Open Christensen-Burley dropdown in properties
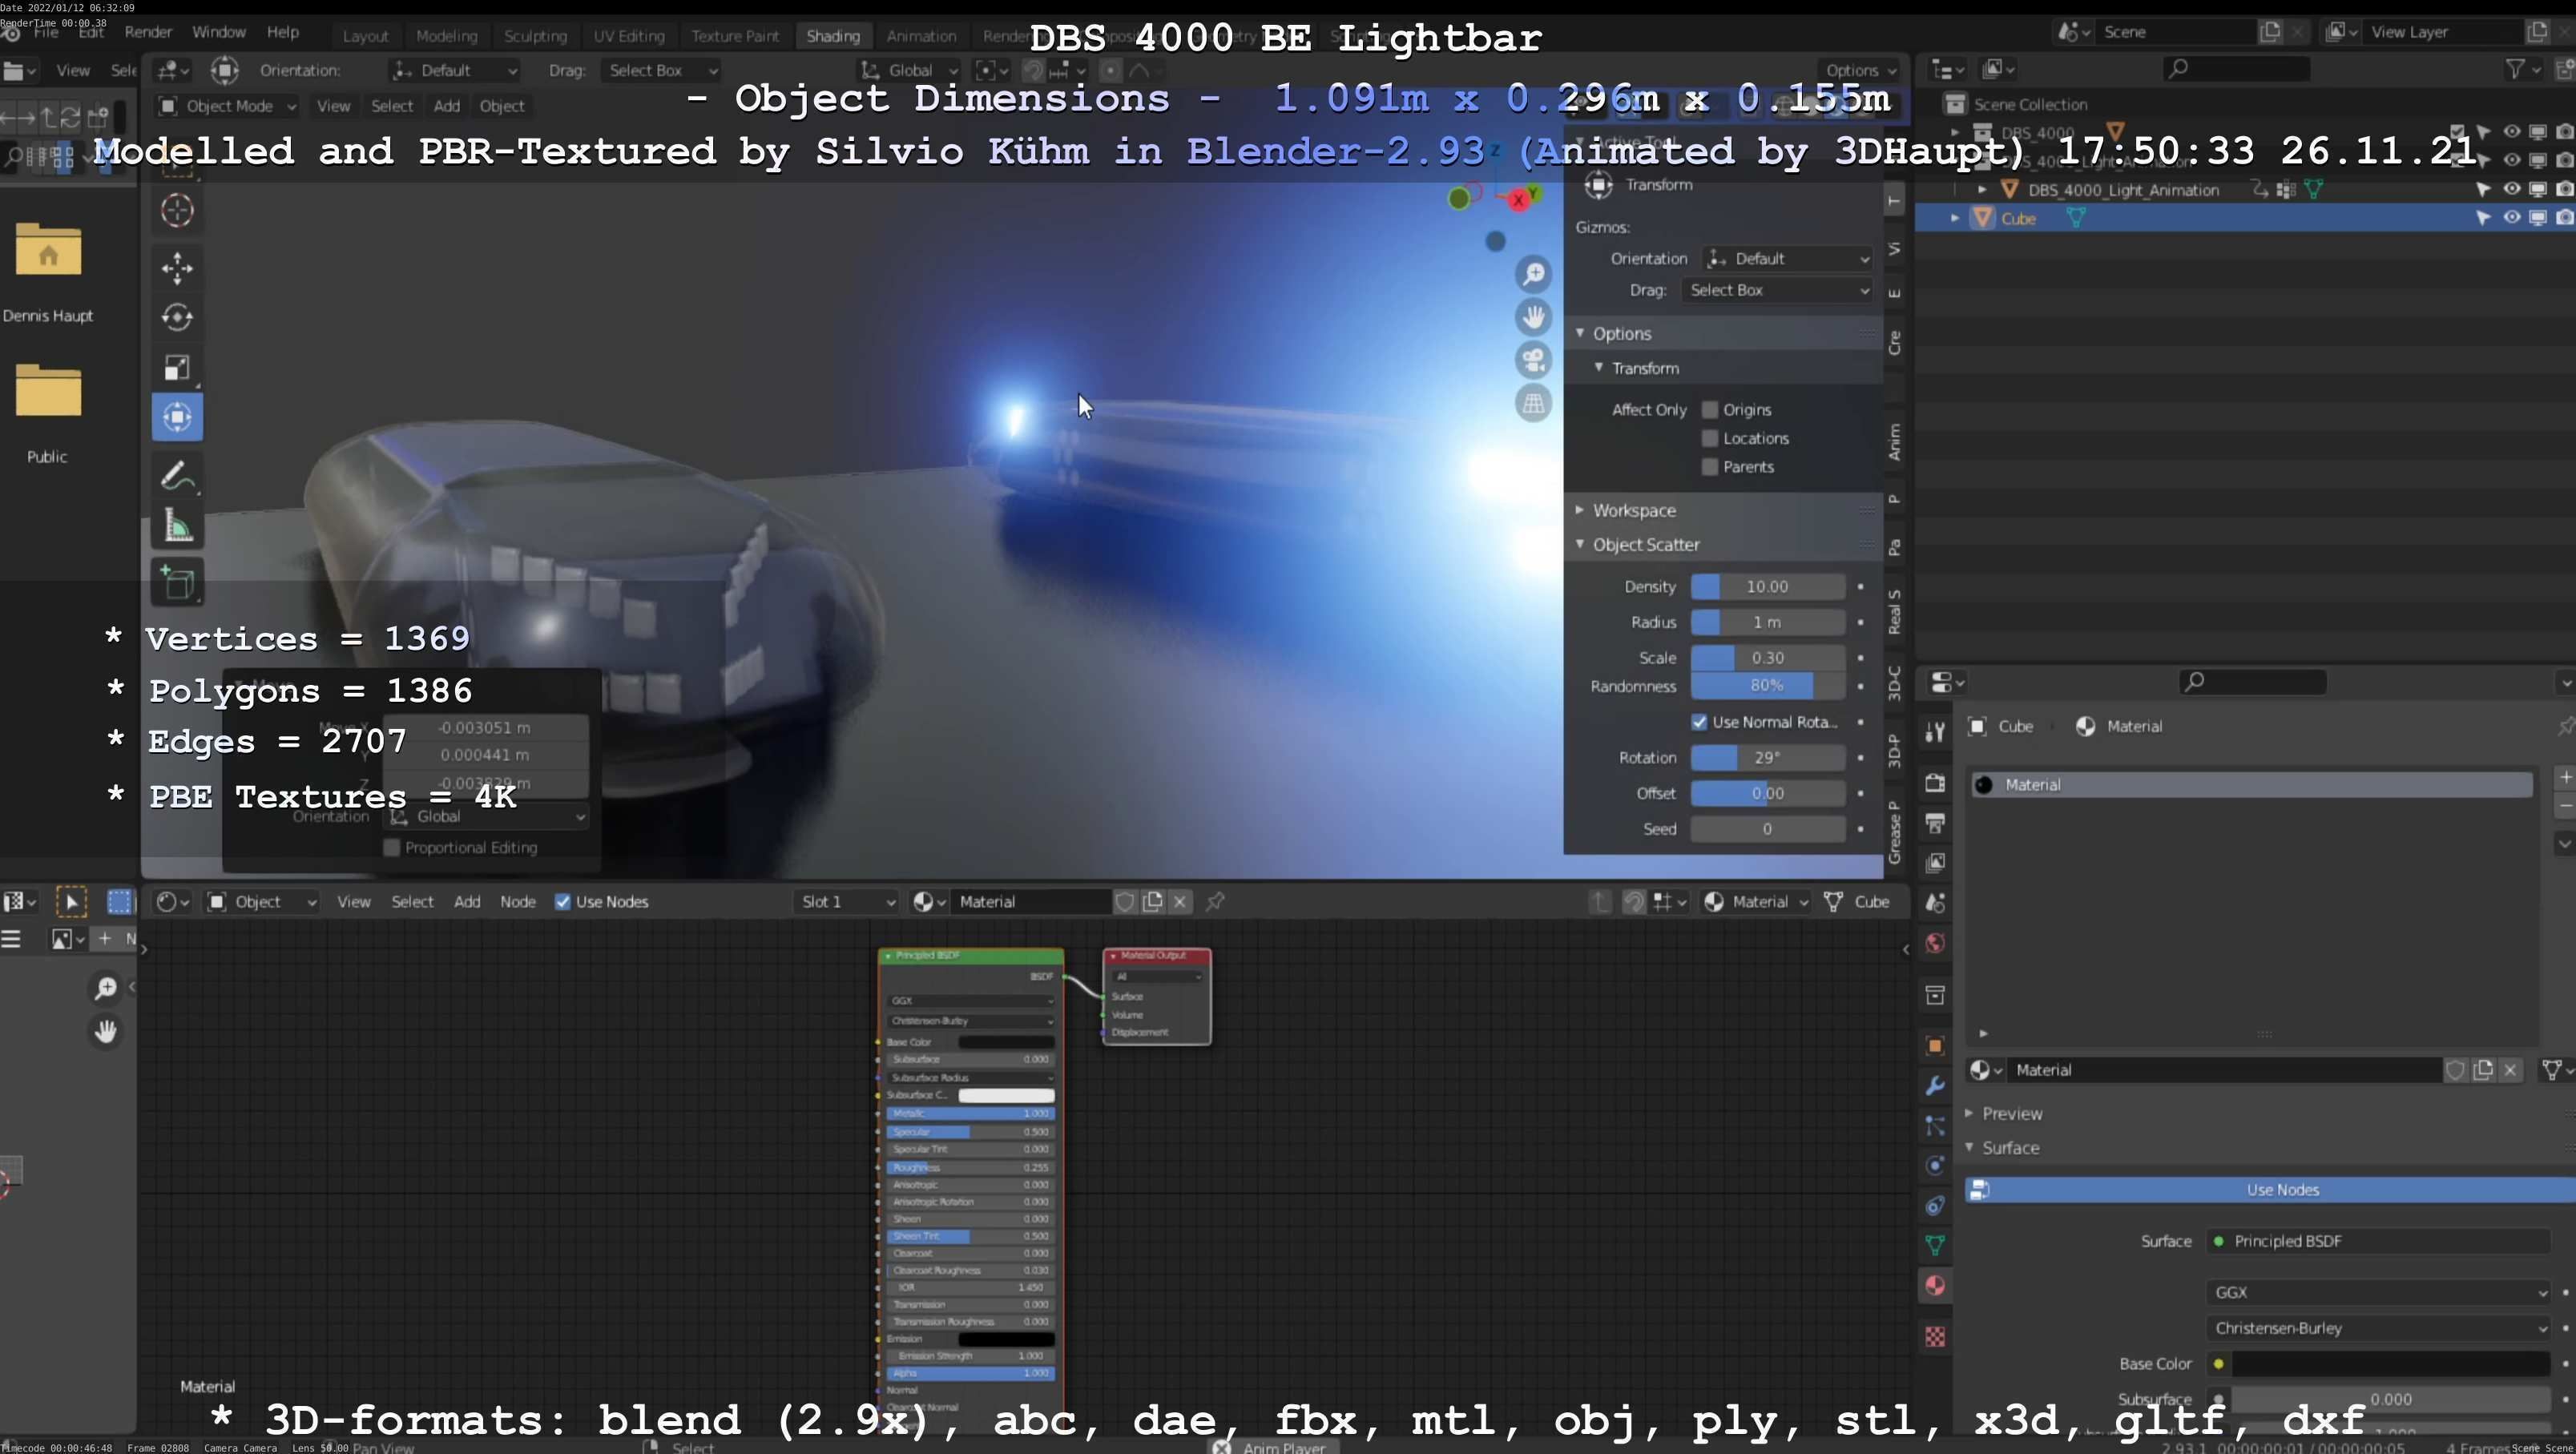Screen dimensions: 2576x1454 (x=2377, y=1329)
